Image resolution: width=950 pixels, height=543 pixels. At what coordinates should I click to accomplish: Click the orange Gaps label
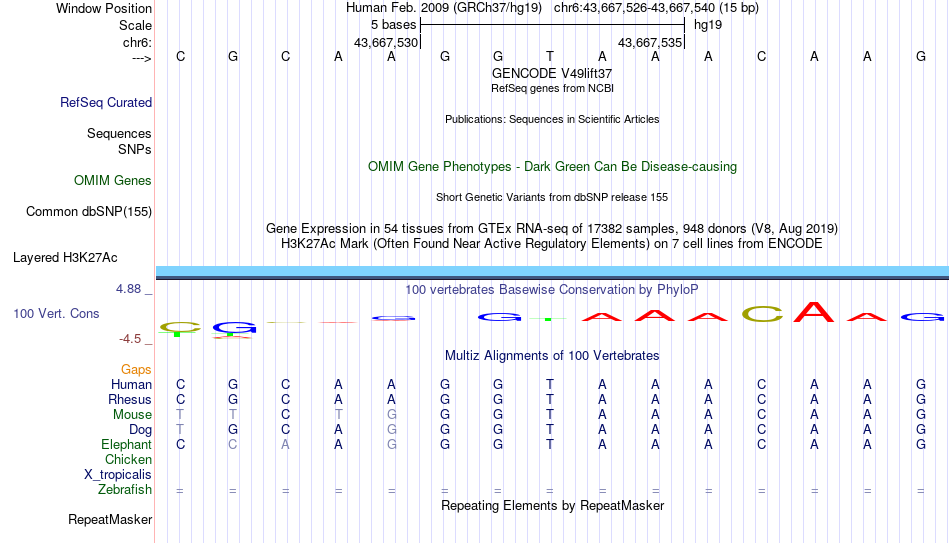point(136,369)
